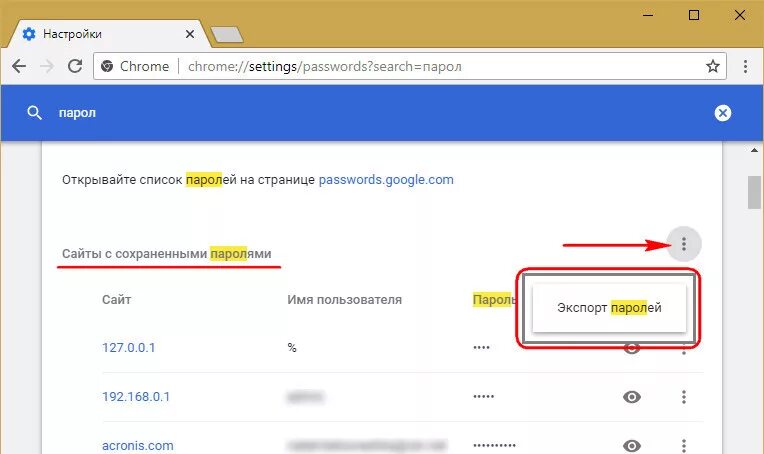Reload the page with refresh icon
Viewport: 764px width, 454px height.
click(x=75, y=66)
